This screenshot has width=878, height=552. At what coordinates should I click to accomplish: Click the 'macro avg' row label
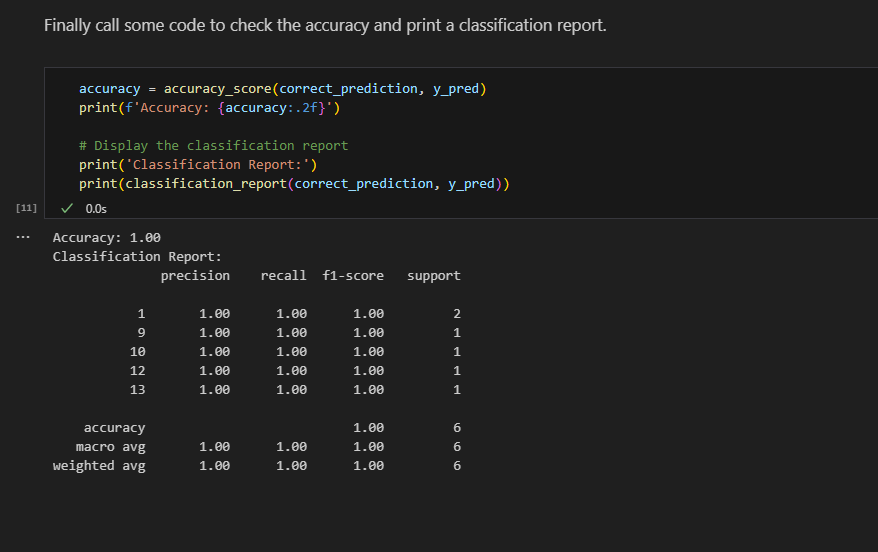[x=110, y=447]
